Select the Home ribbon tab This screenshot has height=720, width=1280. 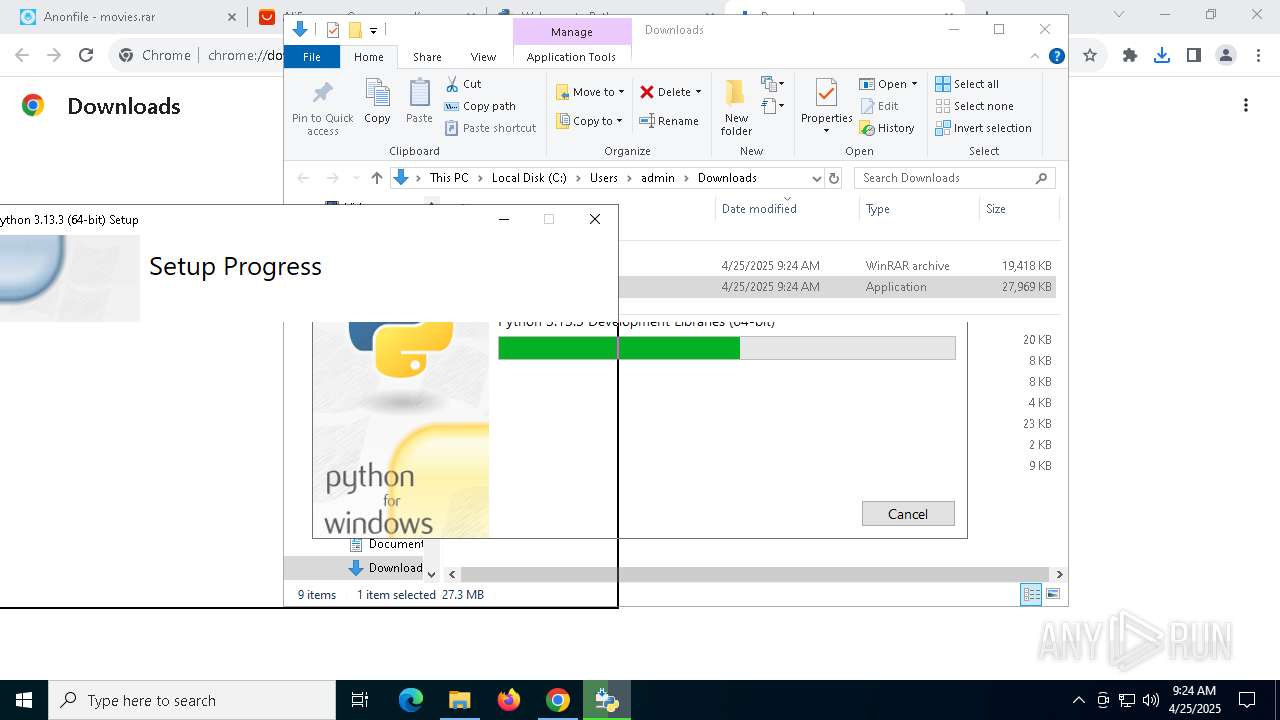tap(368, 57)
